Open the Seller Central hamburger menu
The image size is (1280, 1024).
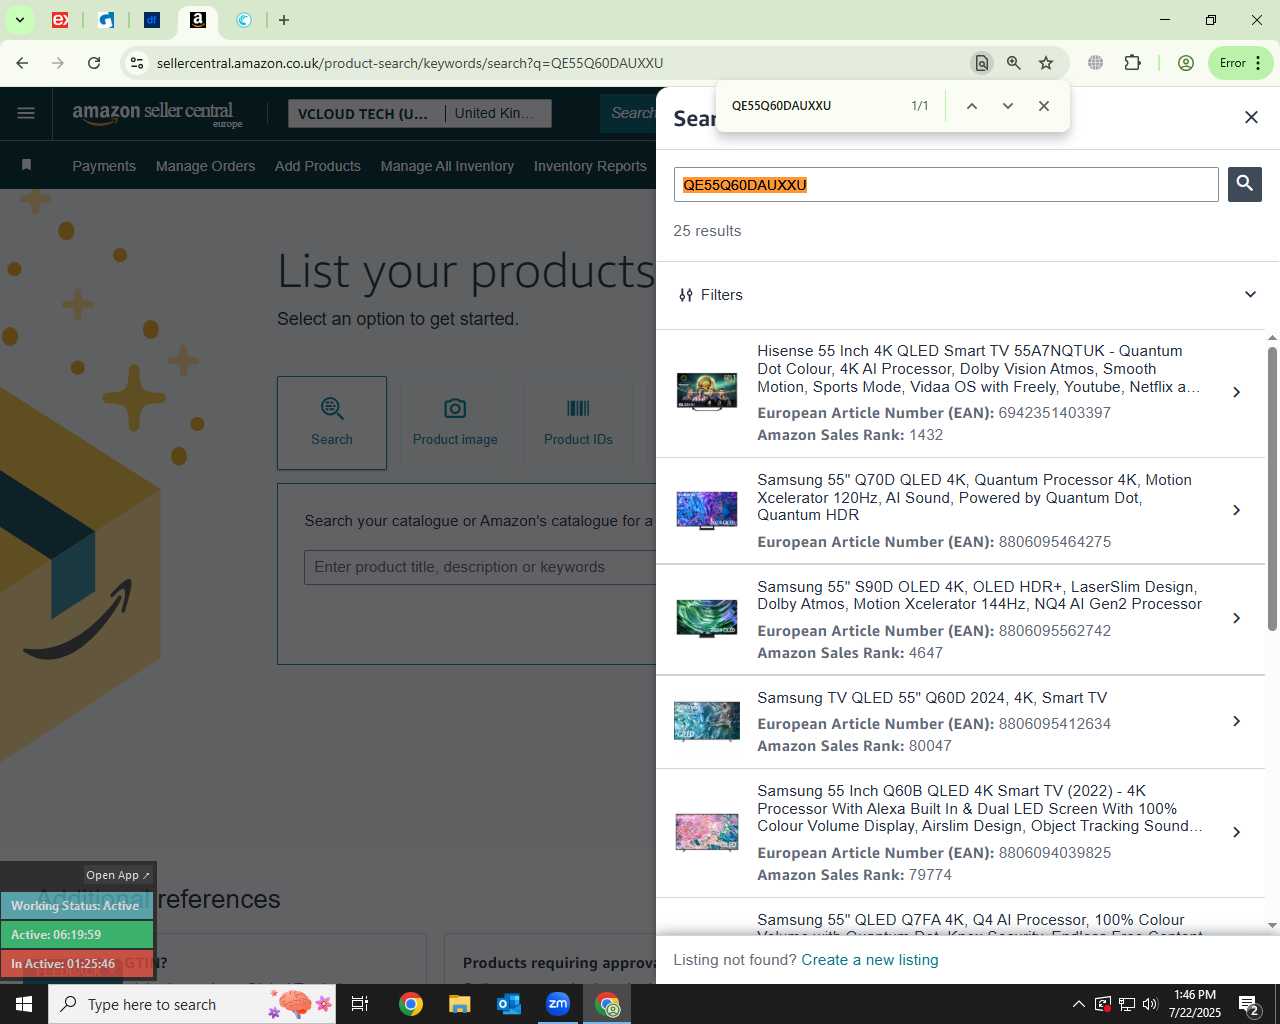[x=26, y=113]
